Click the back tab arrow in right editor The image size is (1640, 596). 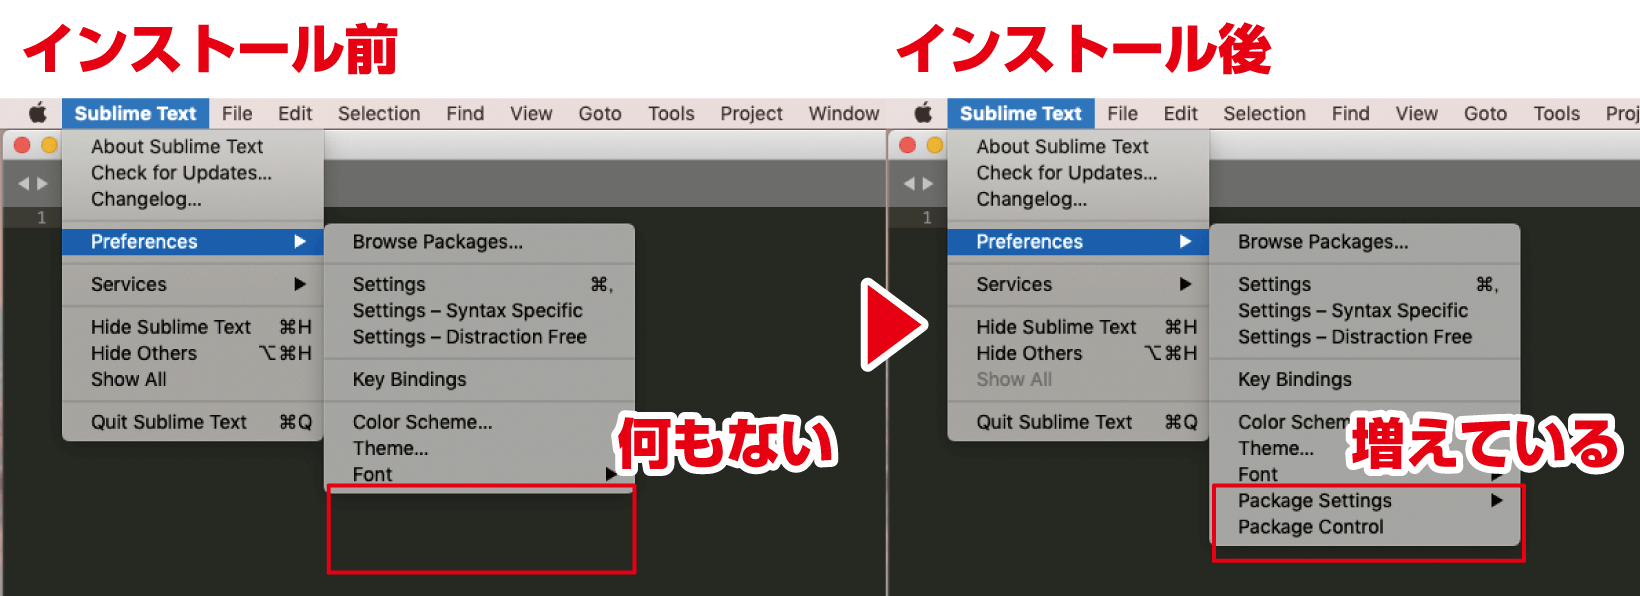(x=909, y=184)
